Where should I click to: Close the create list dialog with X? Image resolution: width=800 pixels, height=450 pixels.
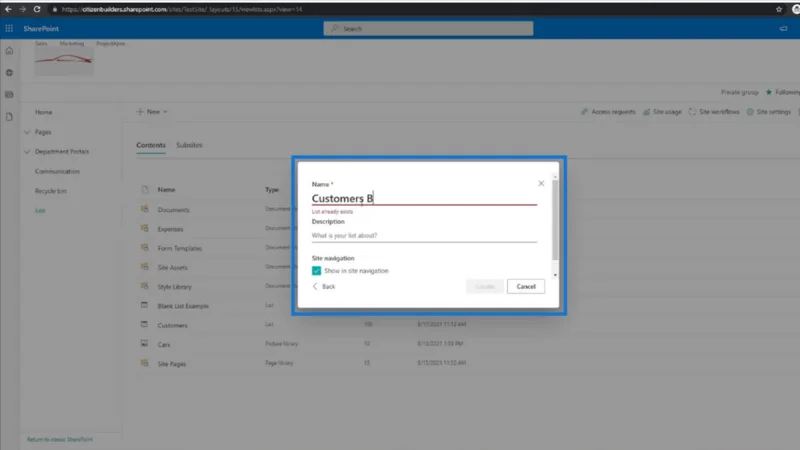[x=541, y=183]
